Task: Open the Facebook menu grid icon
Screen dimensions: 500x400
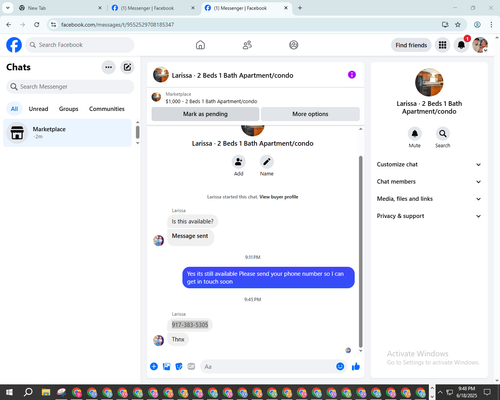Action: [x=442, y=45]
